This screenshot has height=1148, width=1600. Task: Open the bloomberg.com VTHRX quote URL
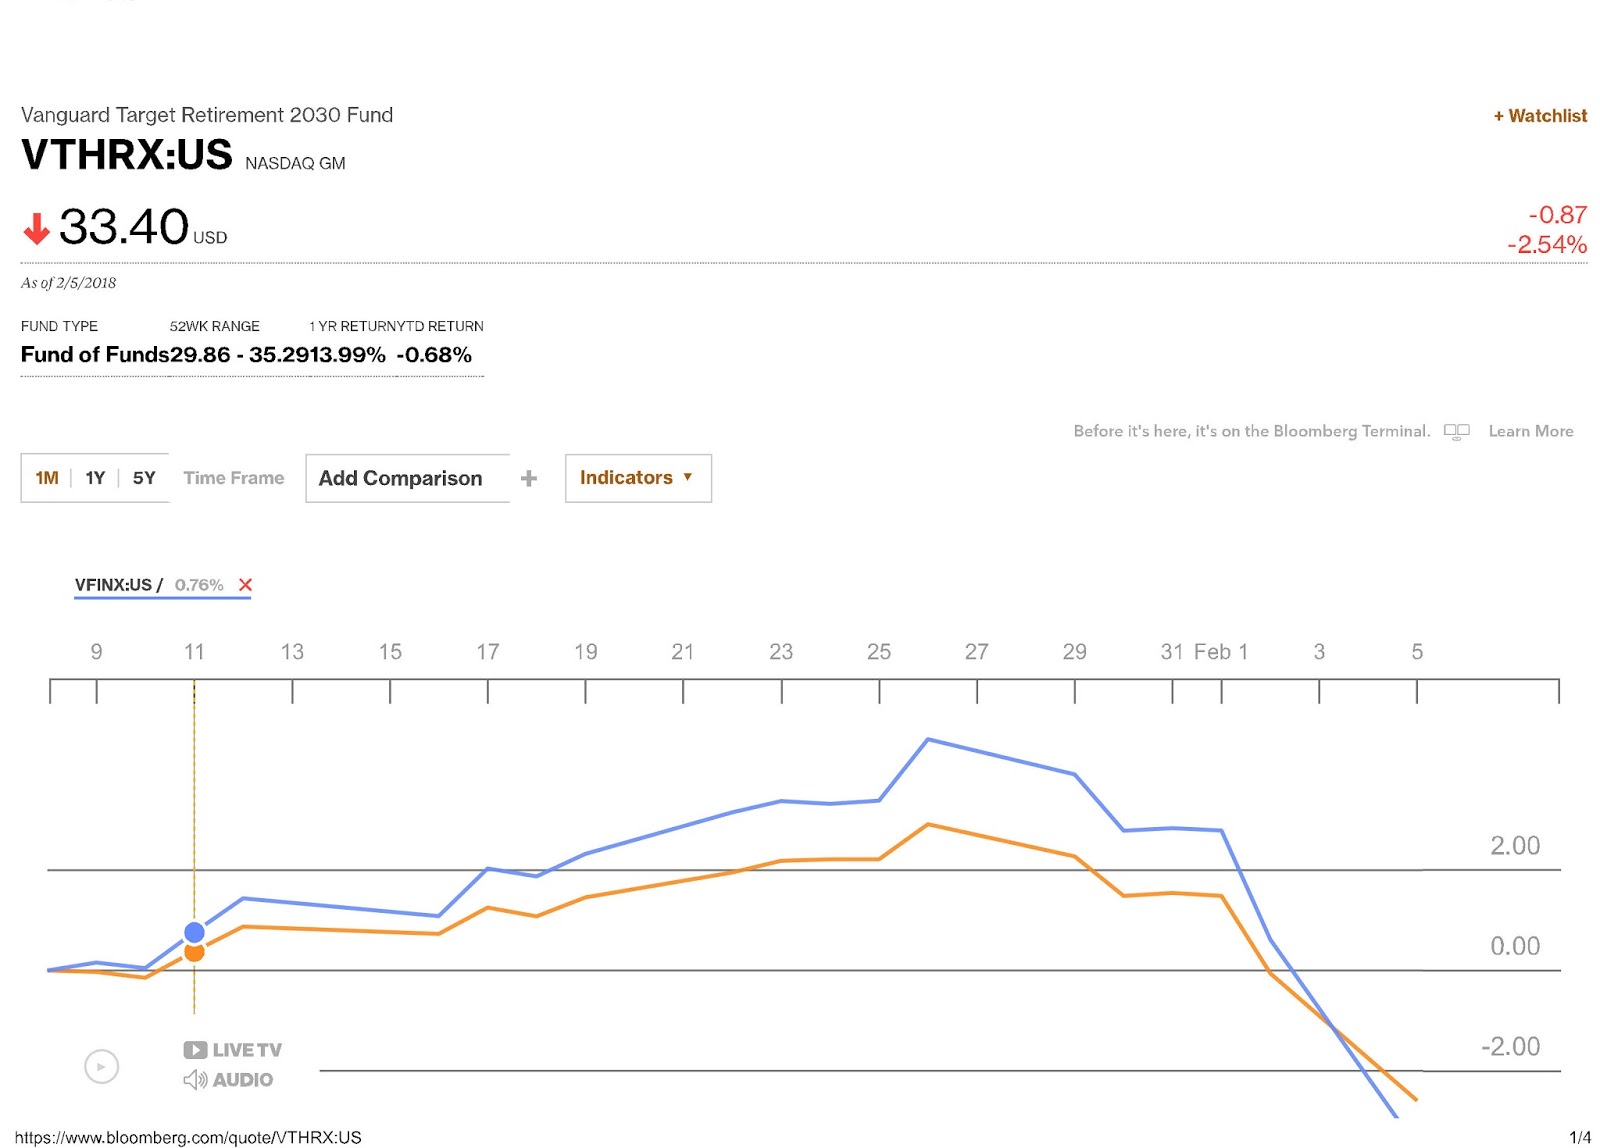[x=190, y=1136]
